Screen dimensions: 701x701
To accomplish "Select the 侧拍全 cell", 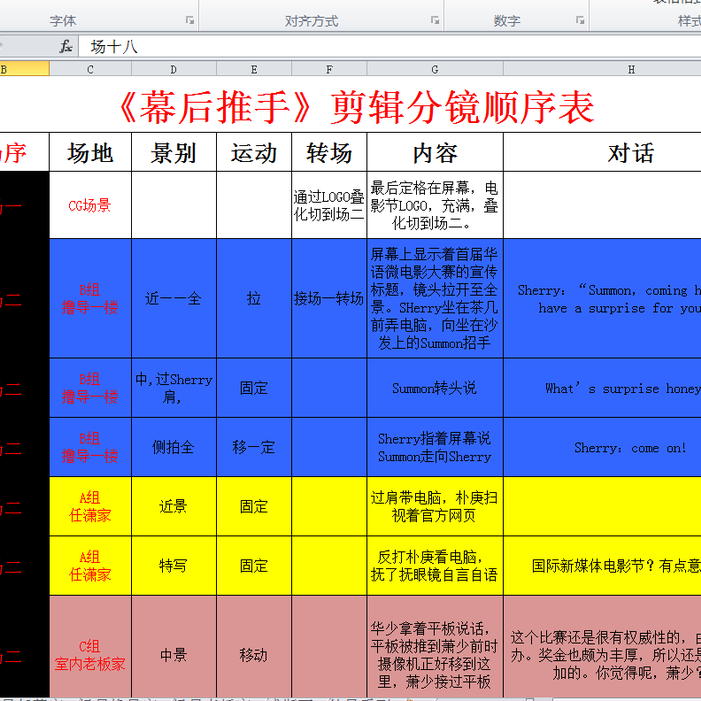I will click(174, 447).
